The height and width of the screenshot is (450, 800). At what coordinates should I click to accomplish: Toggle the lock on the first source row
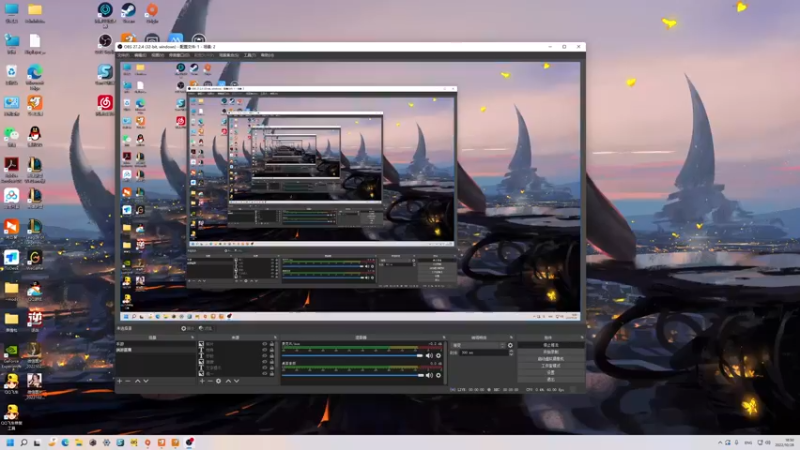[x=272, y=344]
